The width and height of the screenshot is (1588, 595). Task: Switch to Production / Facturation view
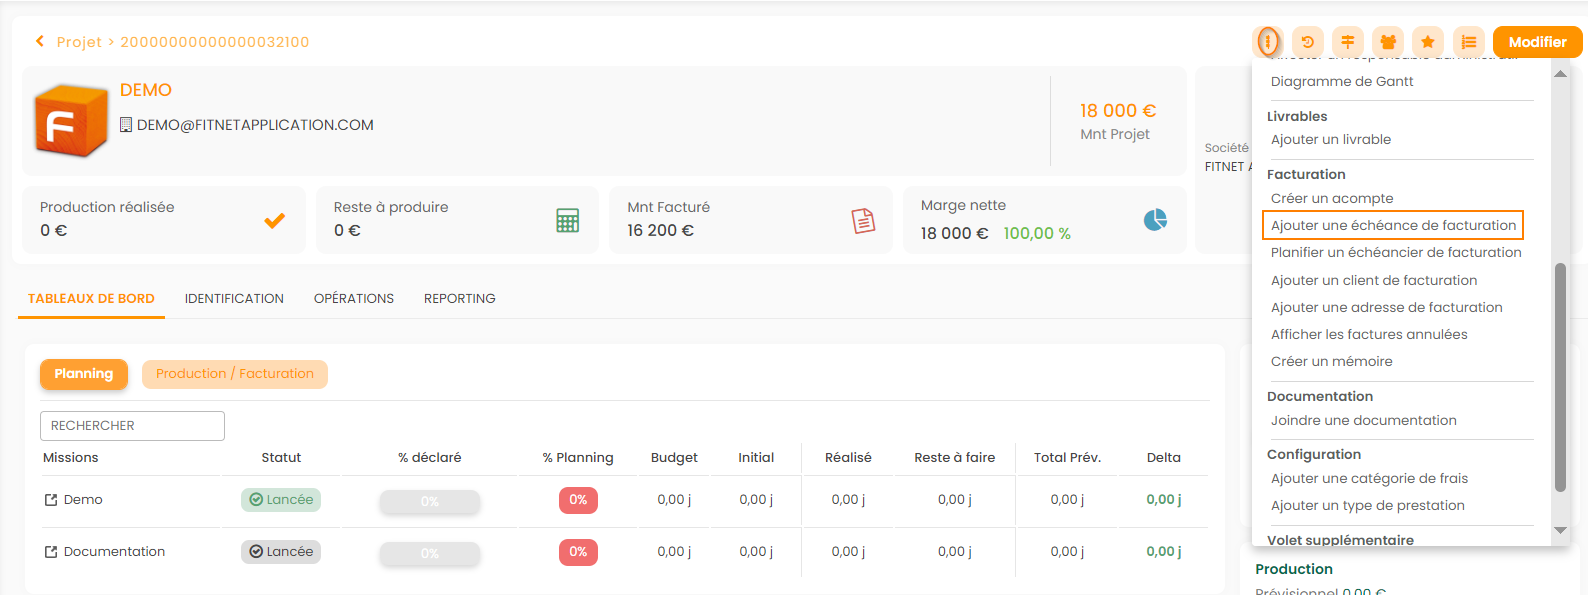pyautogui.click(x=234, y=374)
